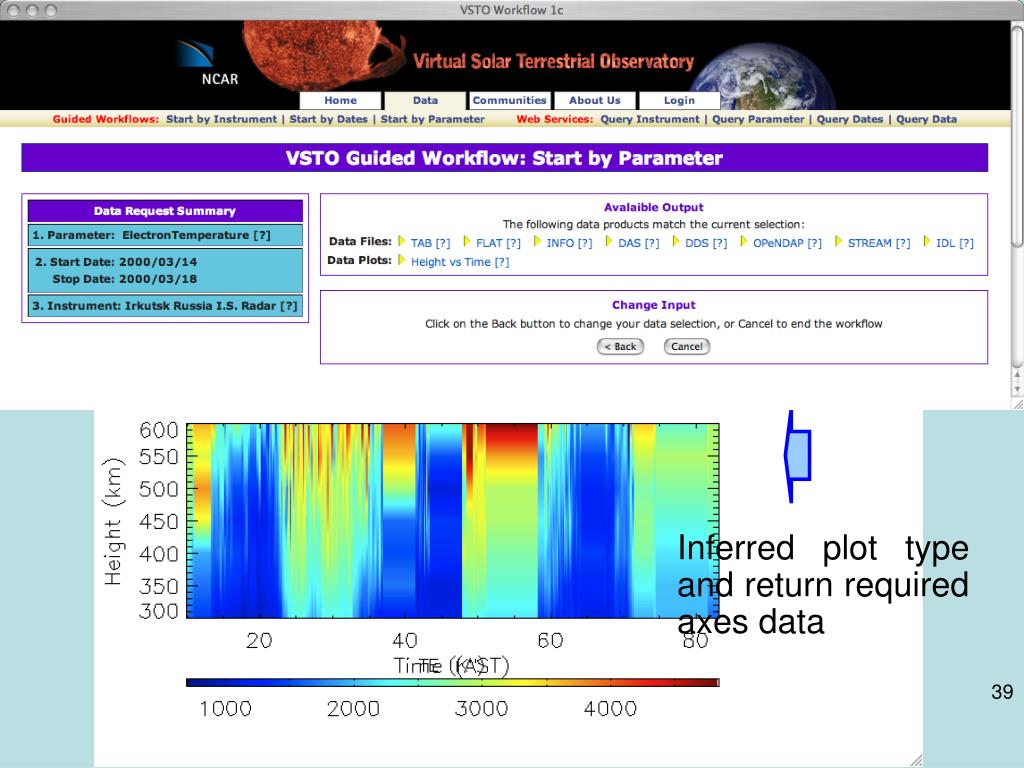Click the temperature color bar scale
Image resolution: width=1024 pixels, height=768 pixels.
[453, 682]
